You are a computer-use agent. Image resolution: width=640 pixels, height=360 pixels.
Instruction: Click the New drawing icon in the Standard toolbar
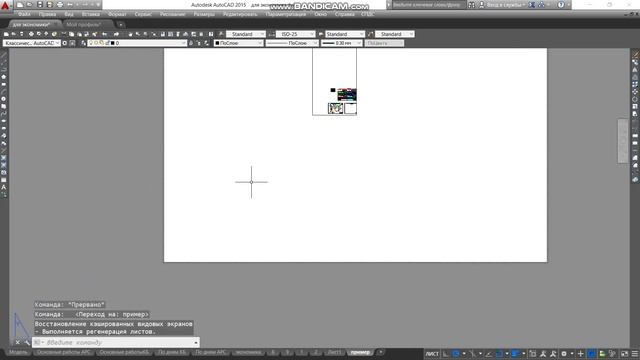point(6,34)
